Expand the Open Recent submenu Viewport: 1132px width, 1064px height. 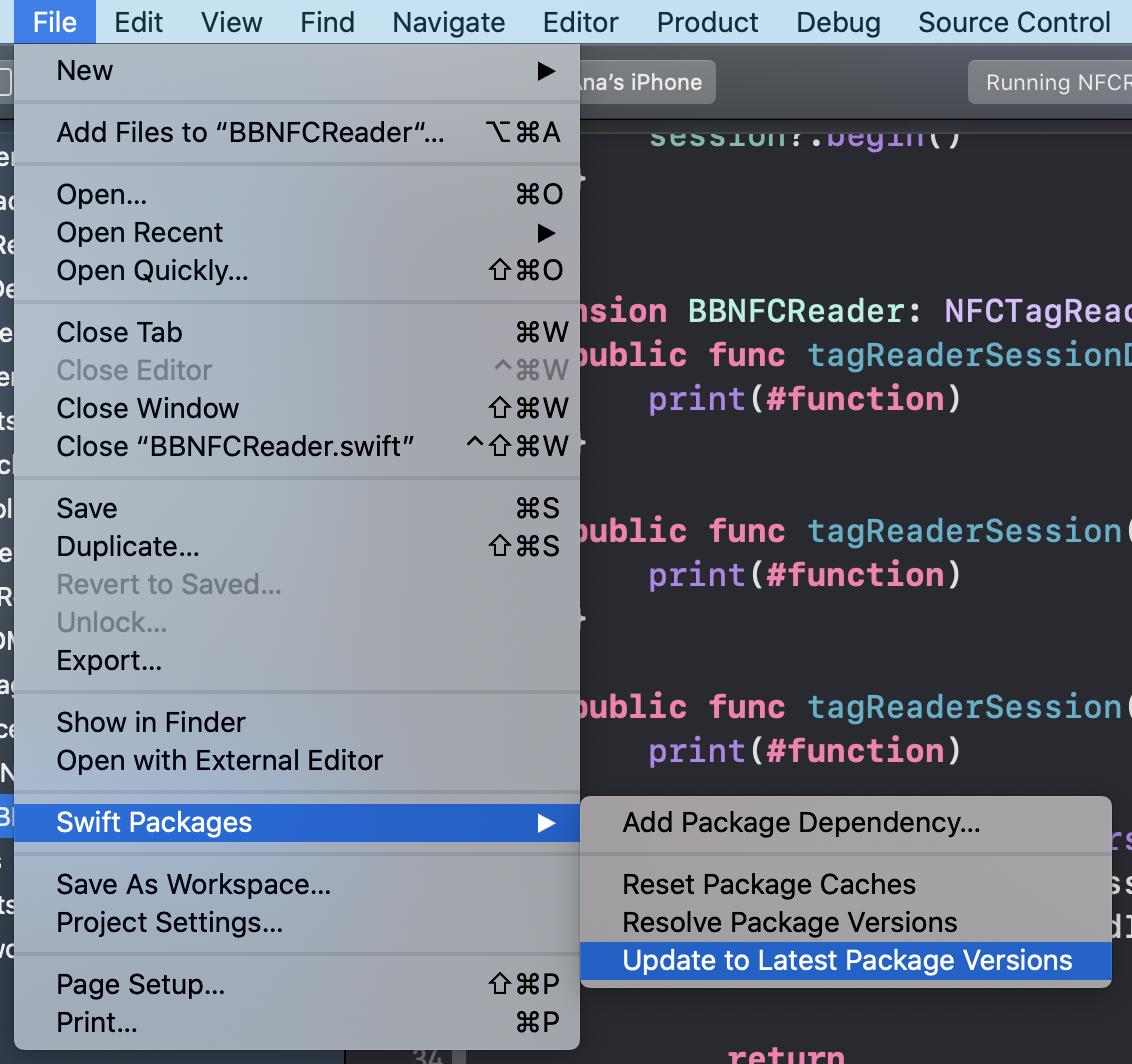click(139, 232)
